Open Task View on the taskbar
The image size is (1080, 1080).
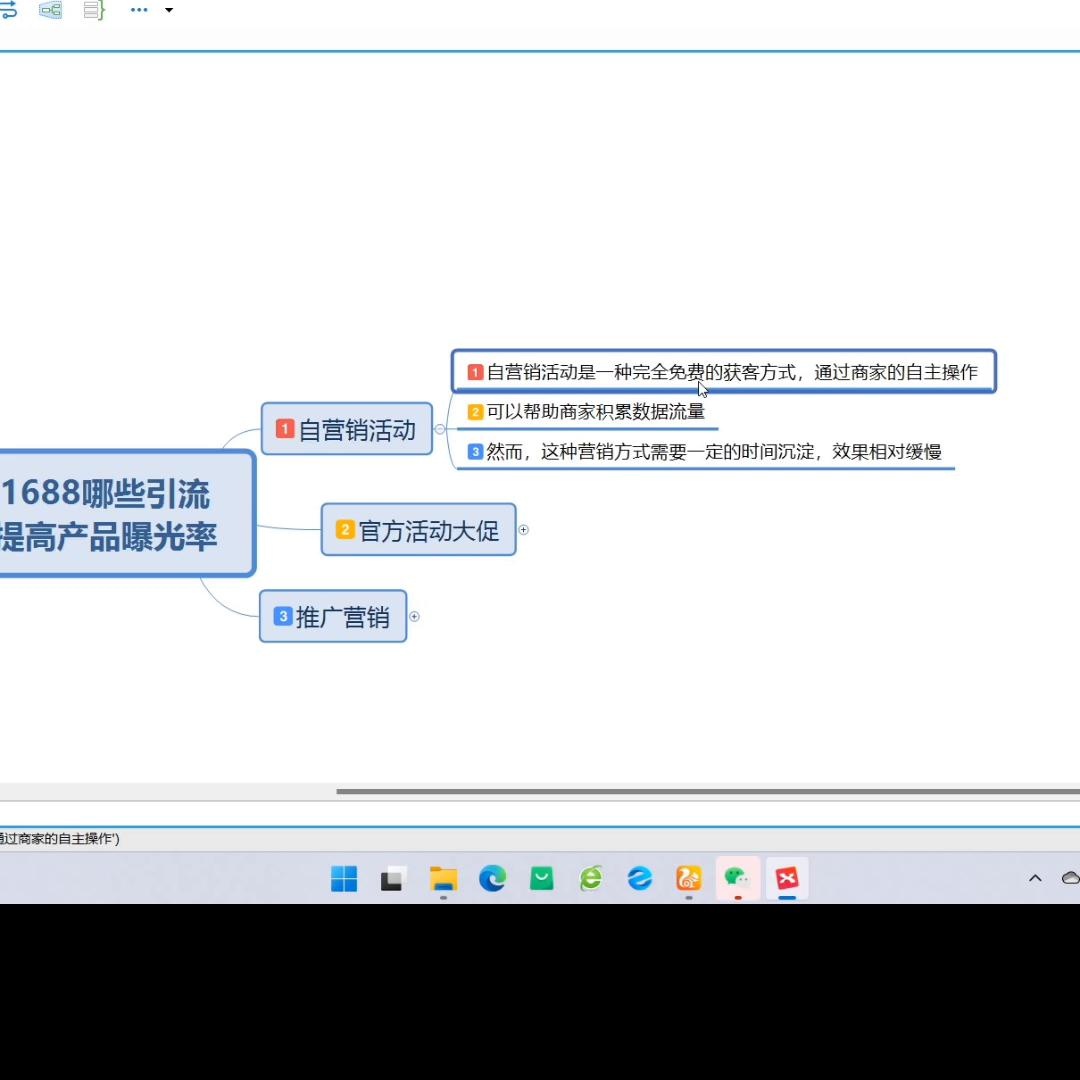pyautogui.click(x=394, y=878)
